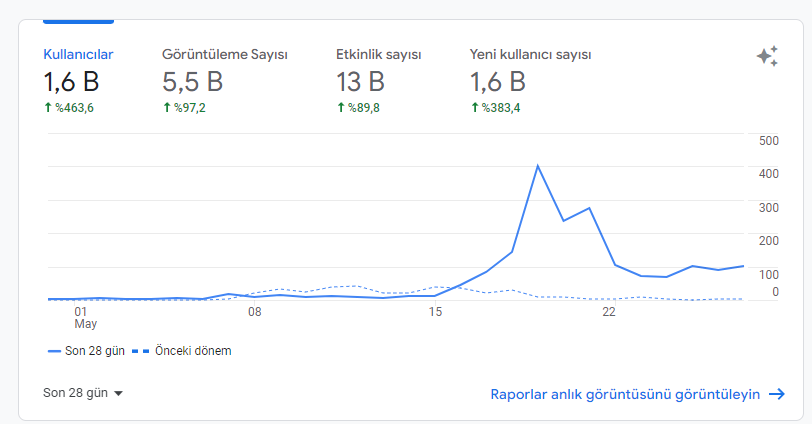Select the Yeni kullanıcı sayısı metric tab

coord(530,80)
